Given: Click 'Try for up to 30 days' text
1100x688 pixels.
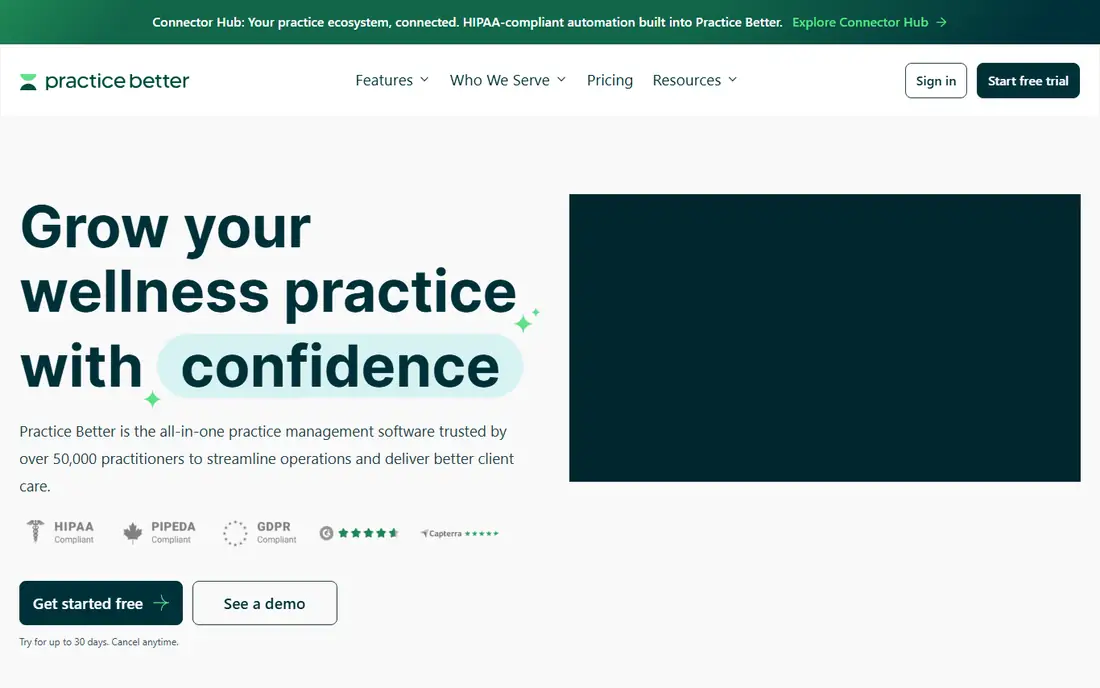Looking at the screenshot, I should [99, 642].
